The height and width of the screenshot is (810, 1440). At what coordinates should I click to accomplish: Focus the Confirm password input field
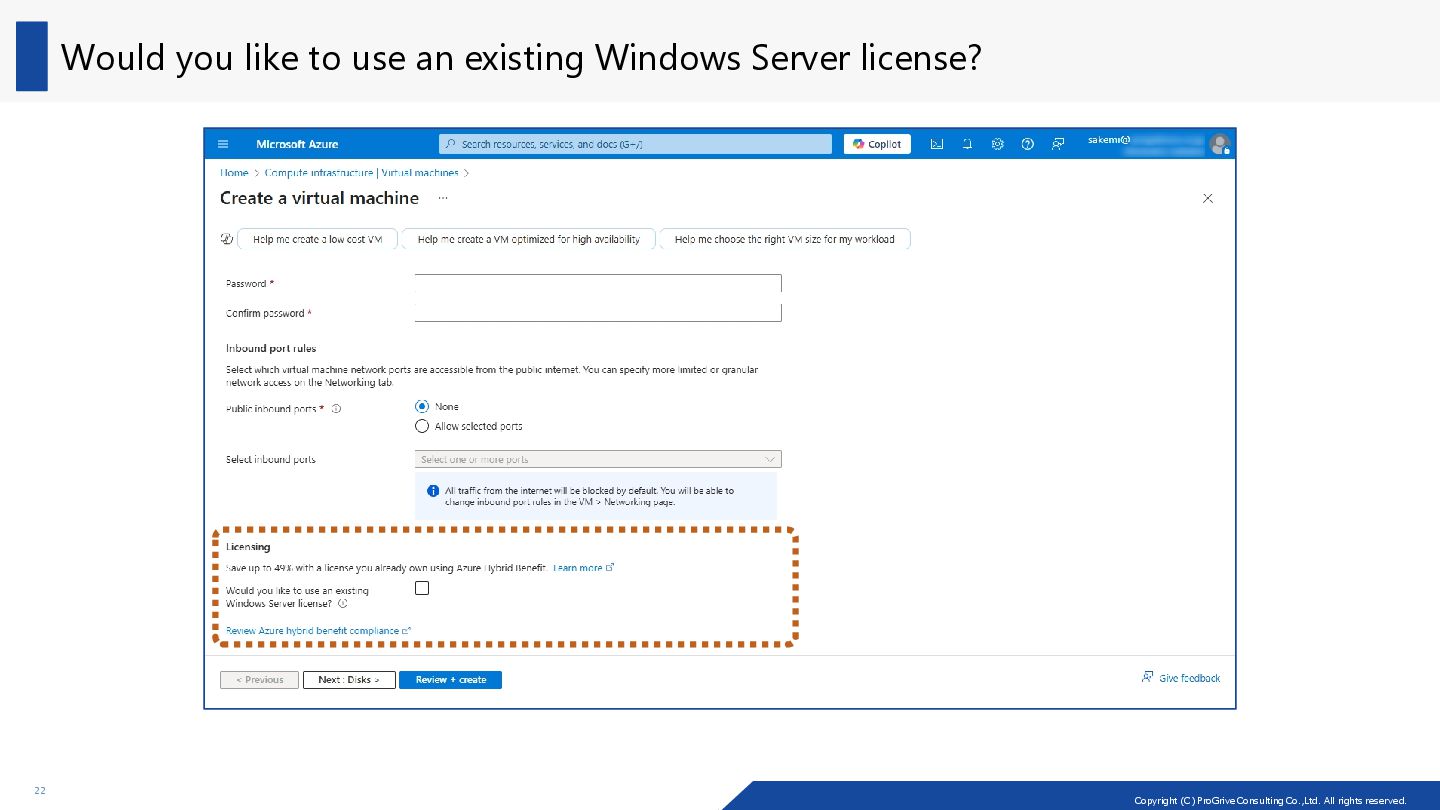pyautogui.click(x=598, y=313)
